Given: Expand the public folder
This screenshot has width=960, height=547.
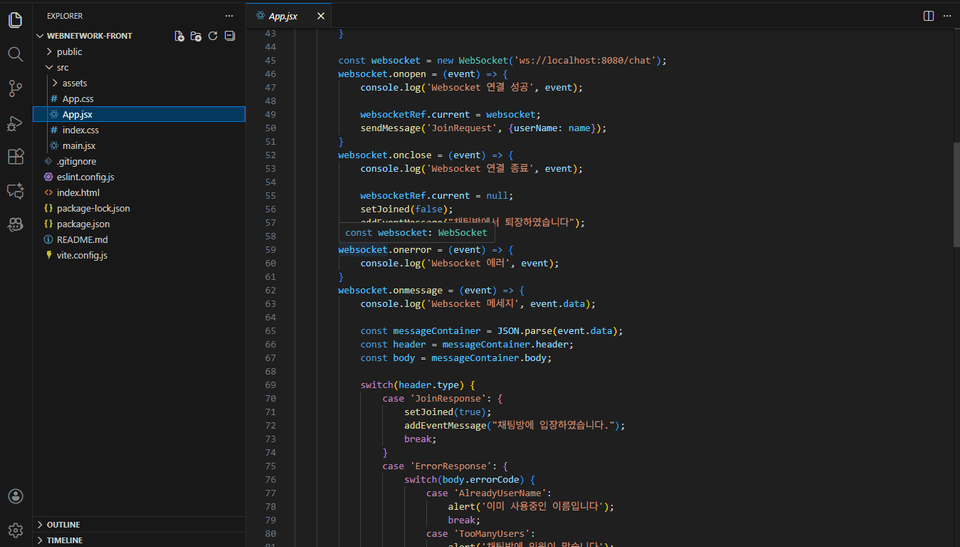Looking at the screenshot, I should click(x=69, y=52).
